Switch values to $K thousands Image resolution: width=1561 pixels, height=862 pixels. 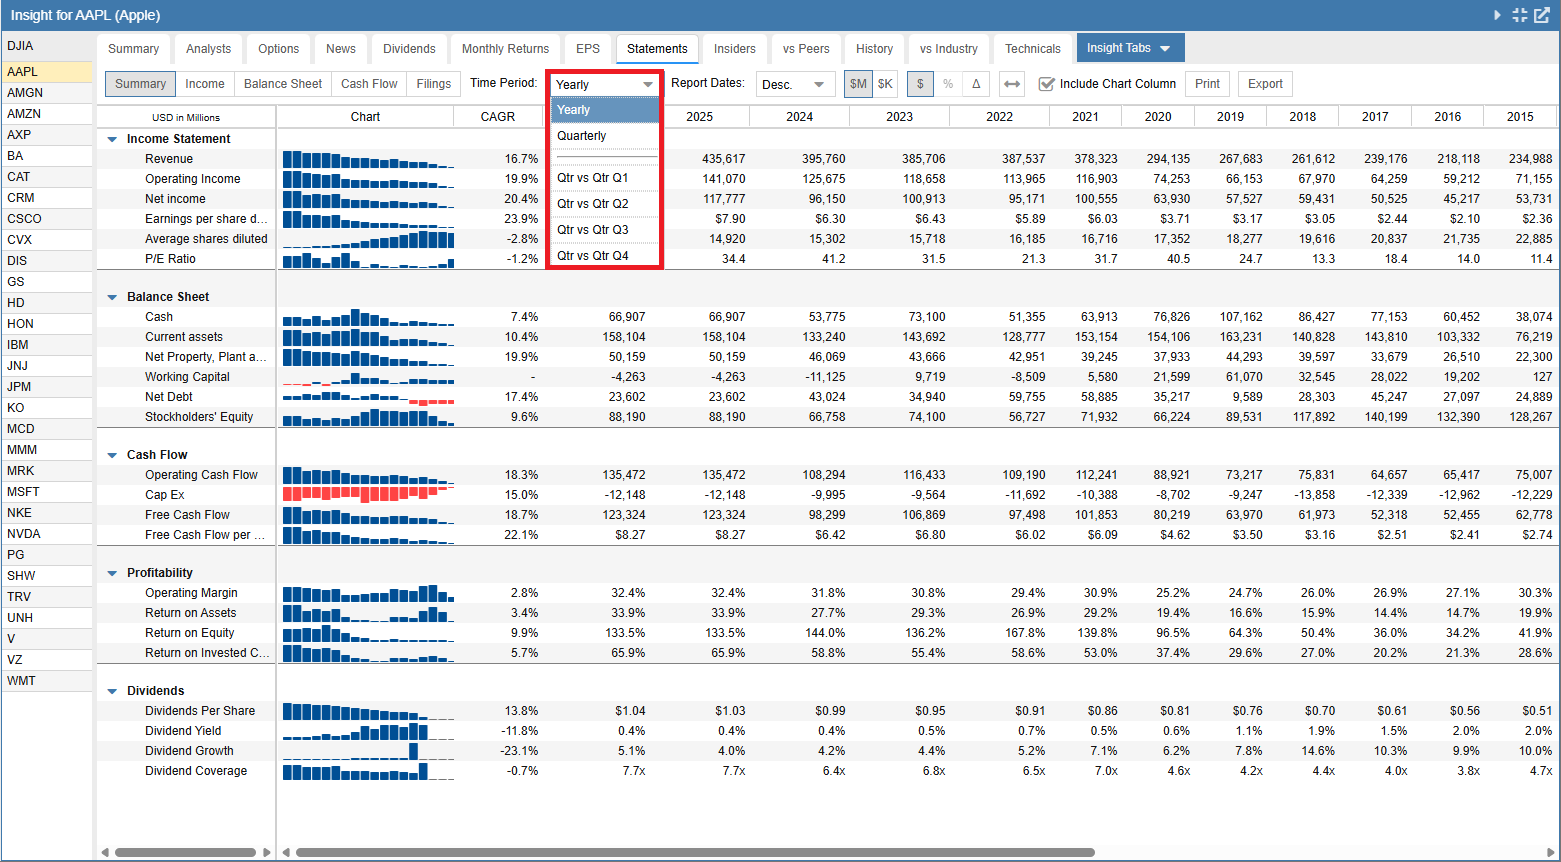[885, 84]
